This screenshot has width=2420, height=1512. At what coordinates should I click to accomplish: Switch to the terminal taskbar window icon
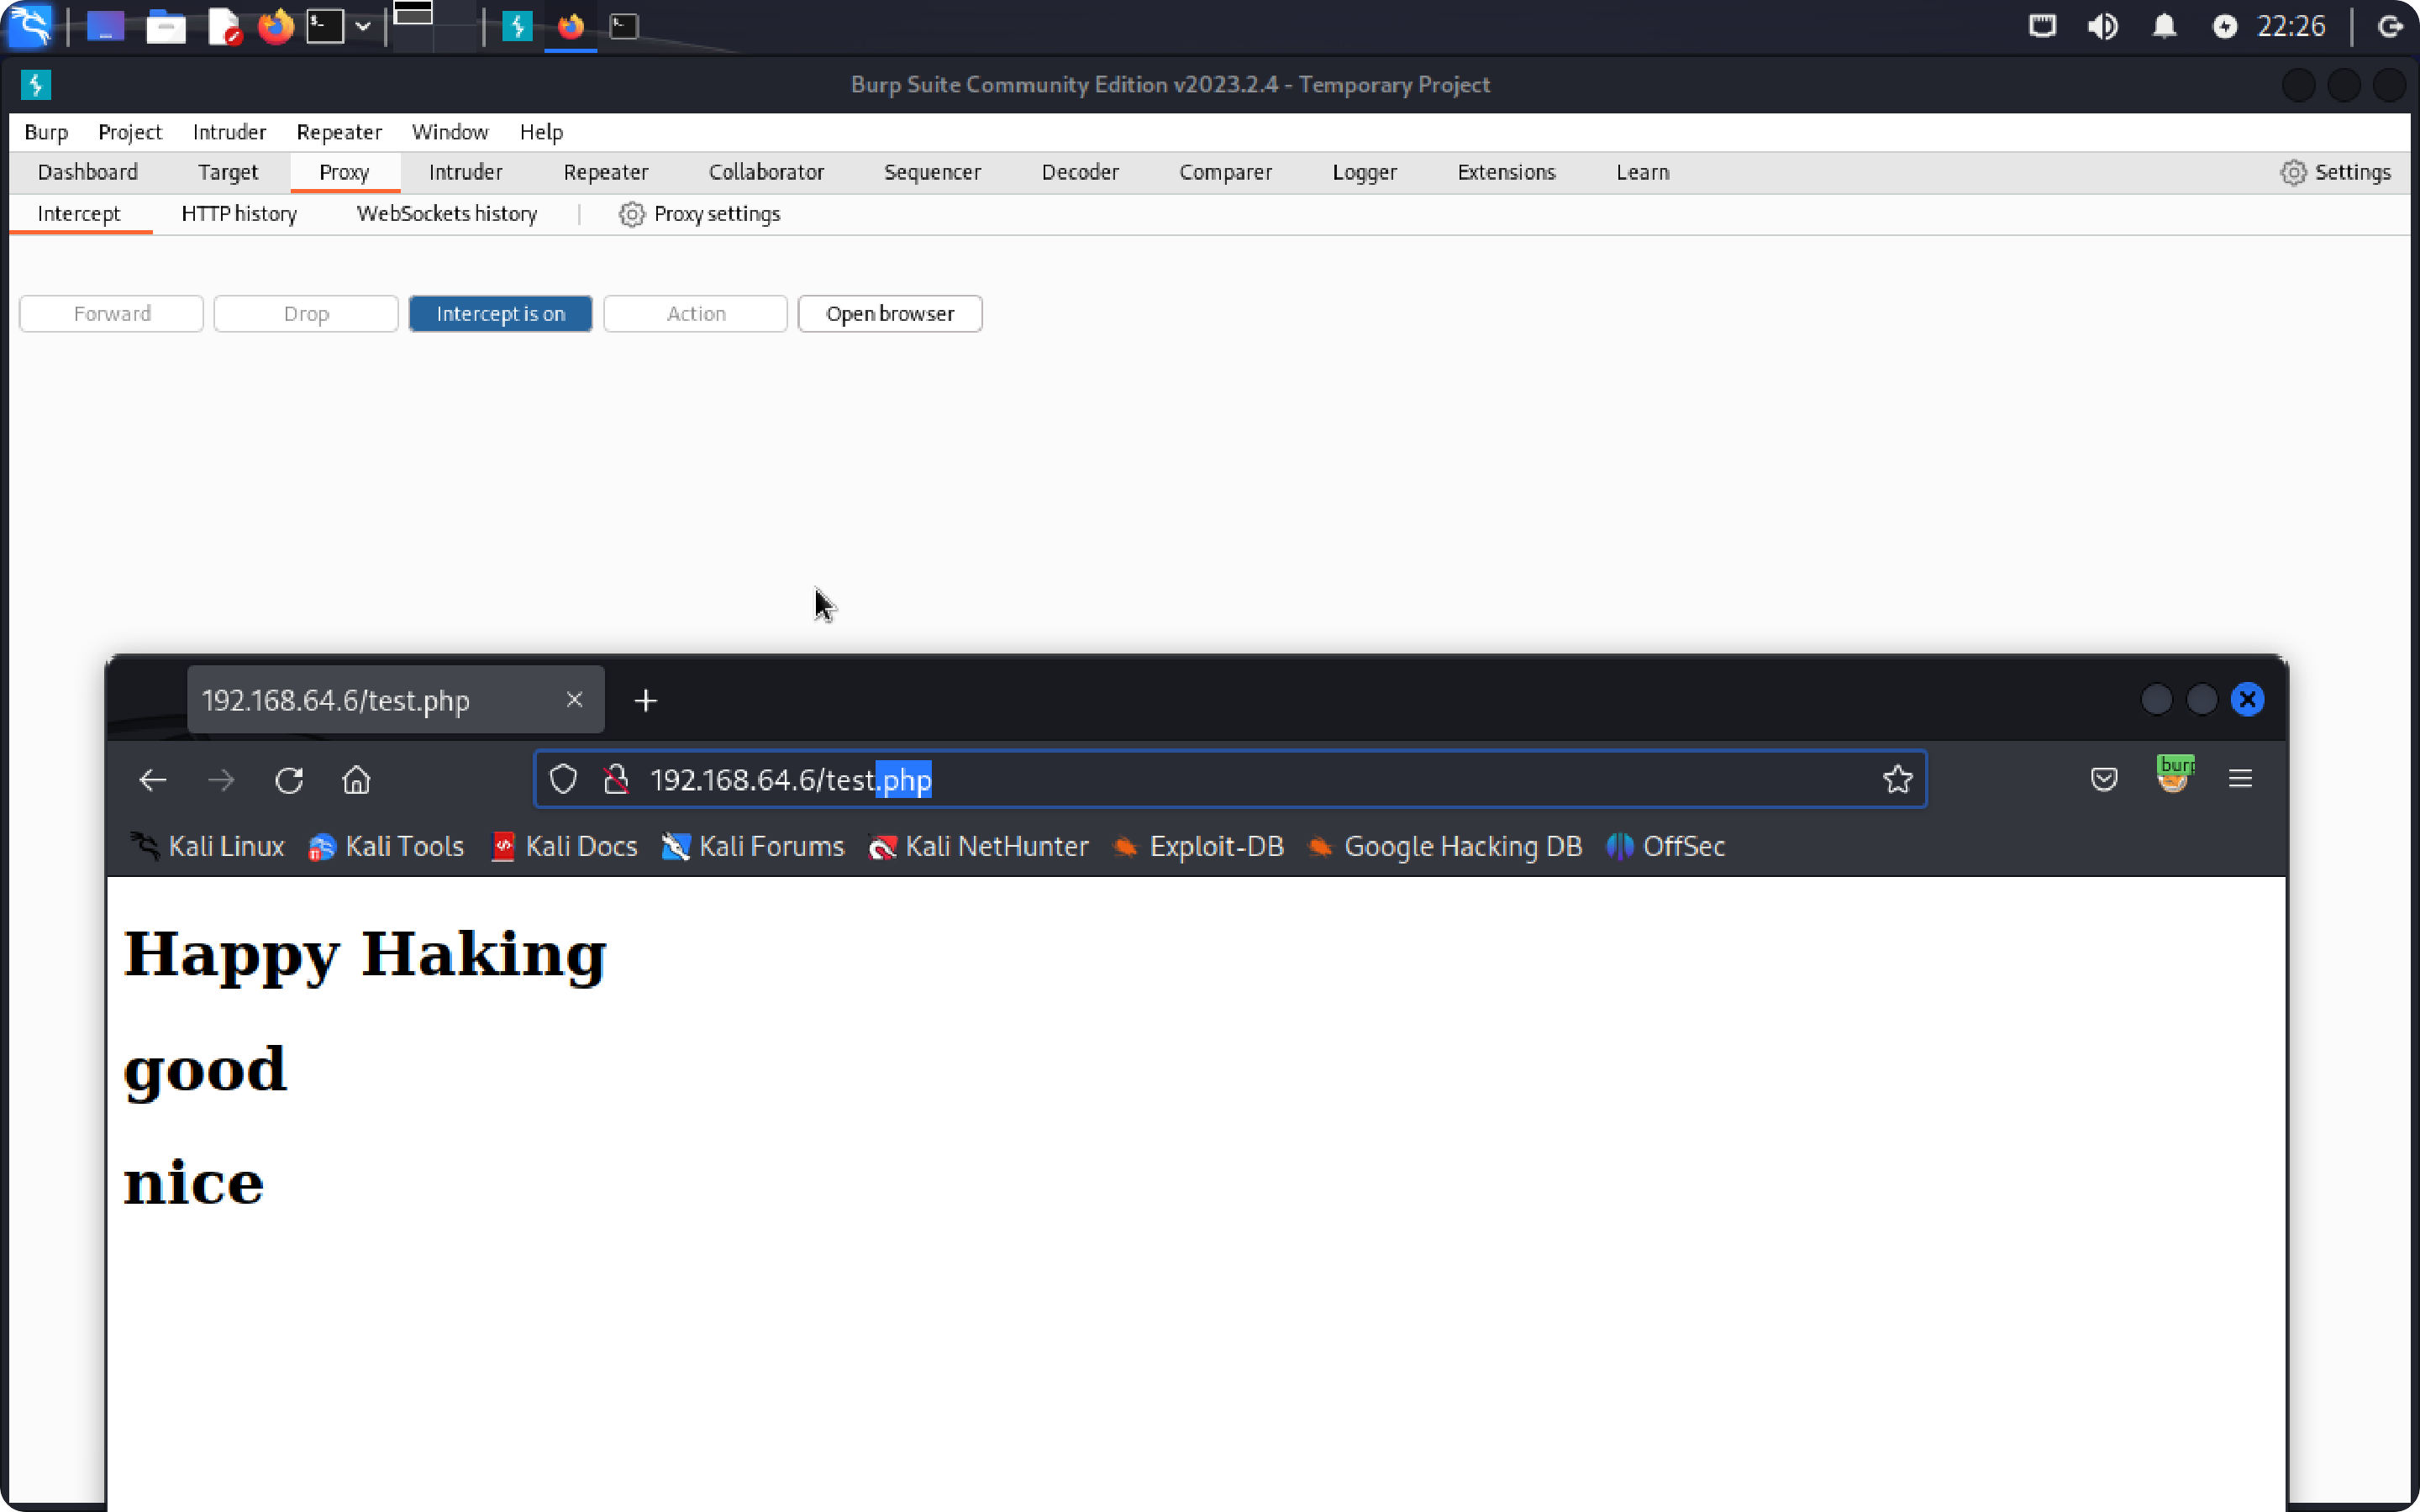pyautogui.click(x=624, y=26)
